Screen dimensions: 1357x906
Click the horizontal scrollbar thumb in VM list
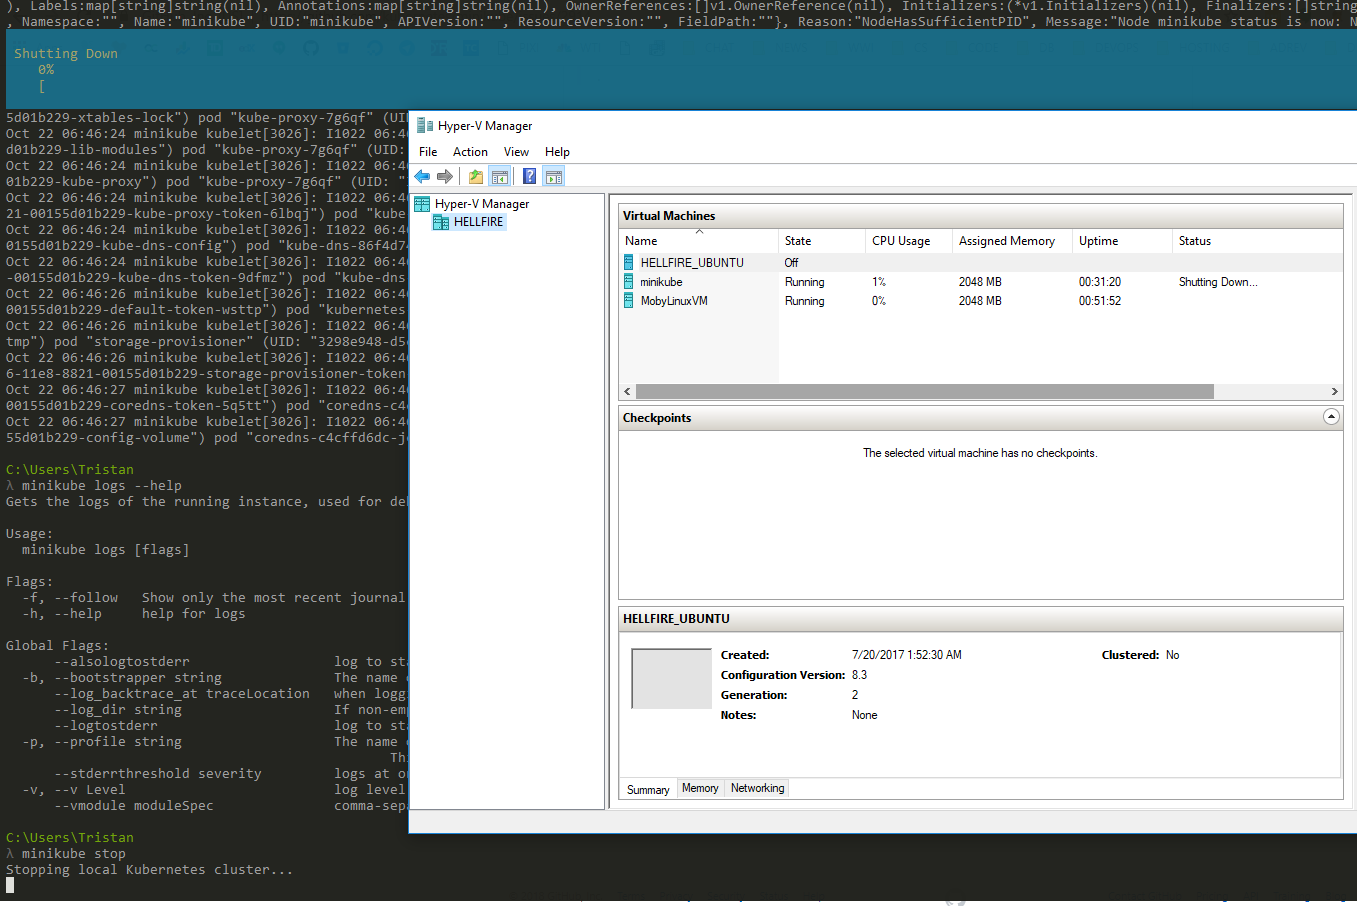[925, 392]
